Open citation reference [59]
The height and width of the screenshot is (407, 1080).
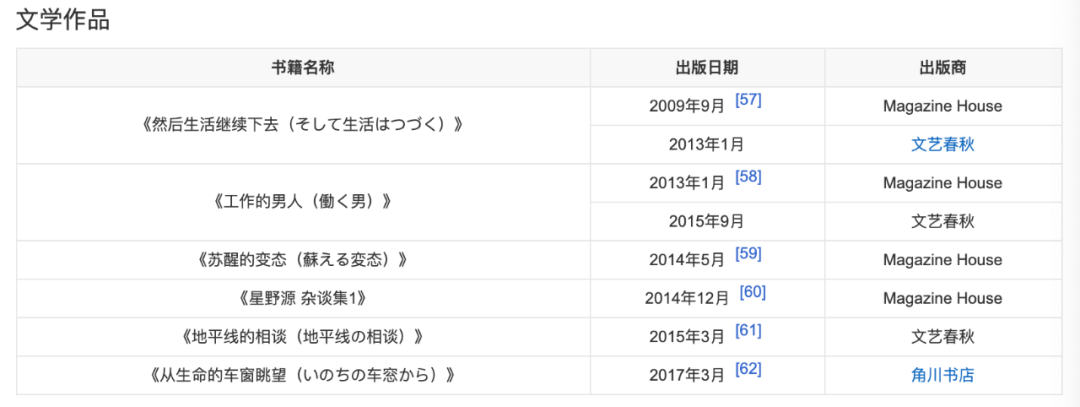[748, 254]
